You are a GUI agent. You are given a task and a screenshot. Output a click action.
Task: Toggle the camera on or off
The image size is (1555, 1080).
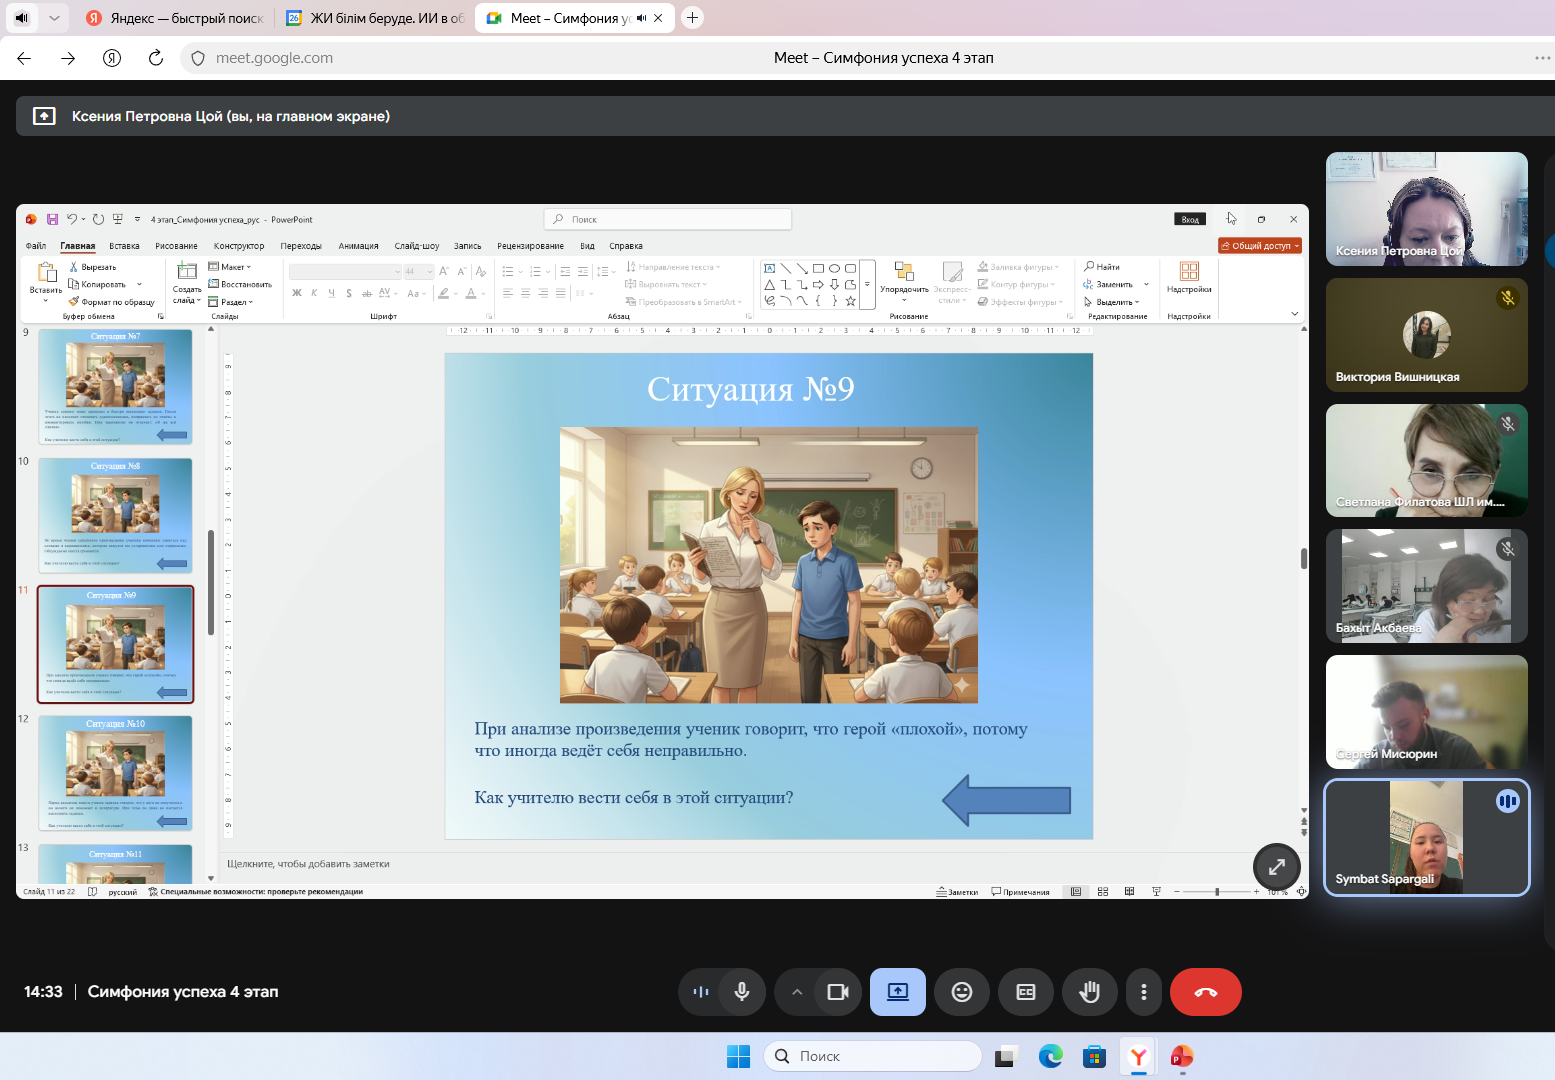click(838, 992)
